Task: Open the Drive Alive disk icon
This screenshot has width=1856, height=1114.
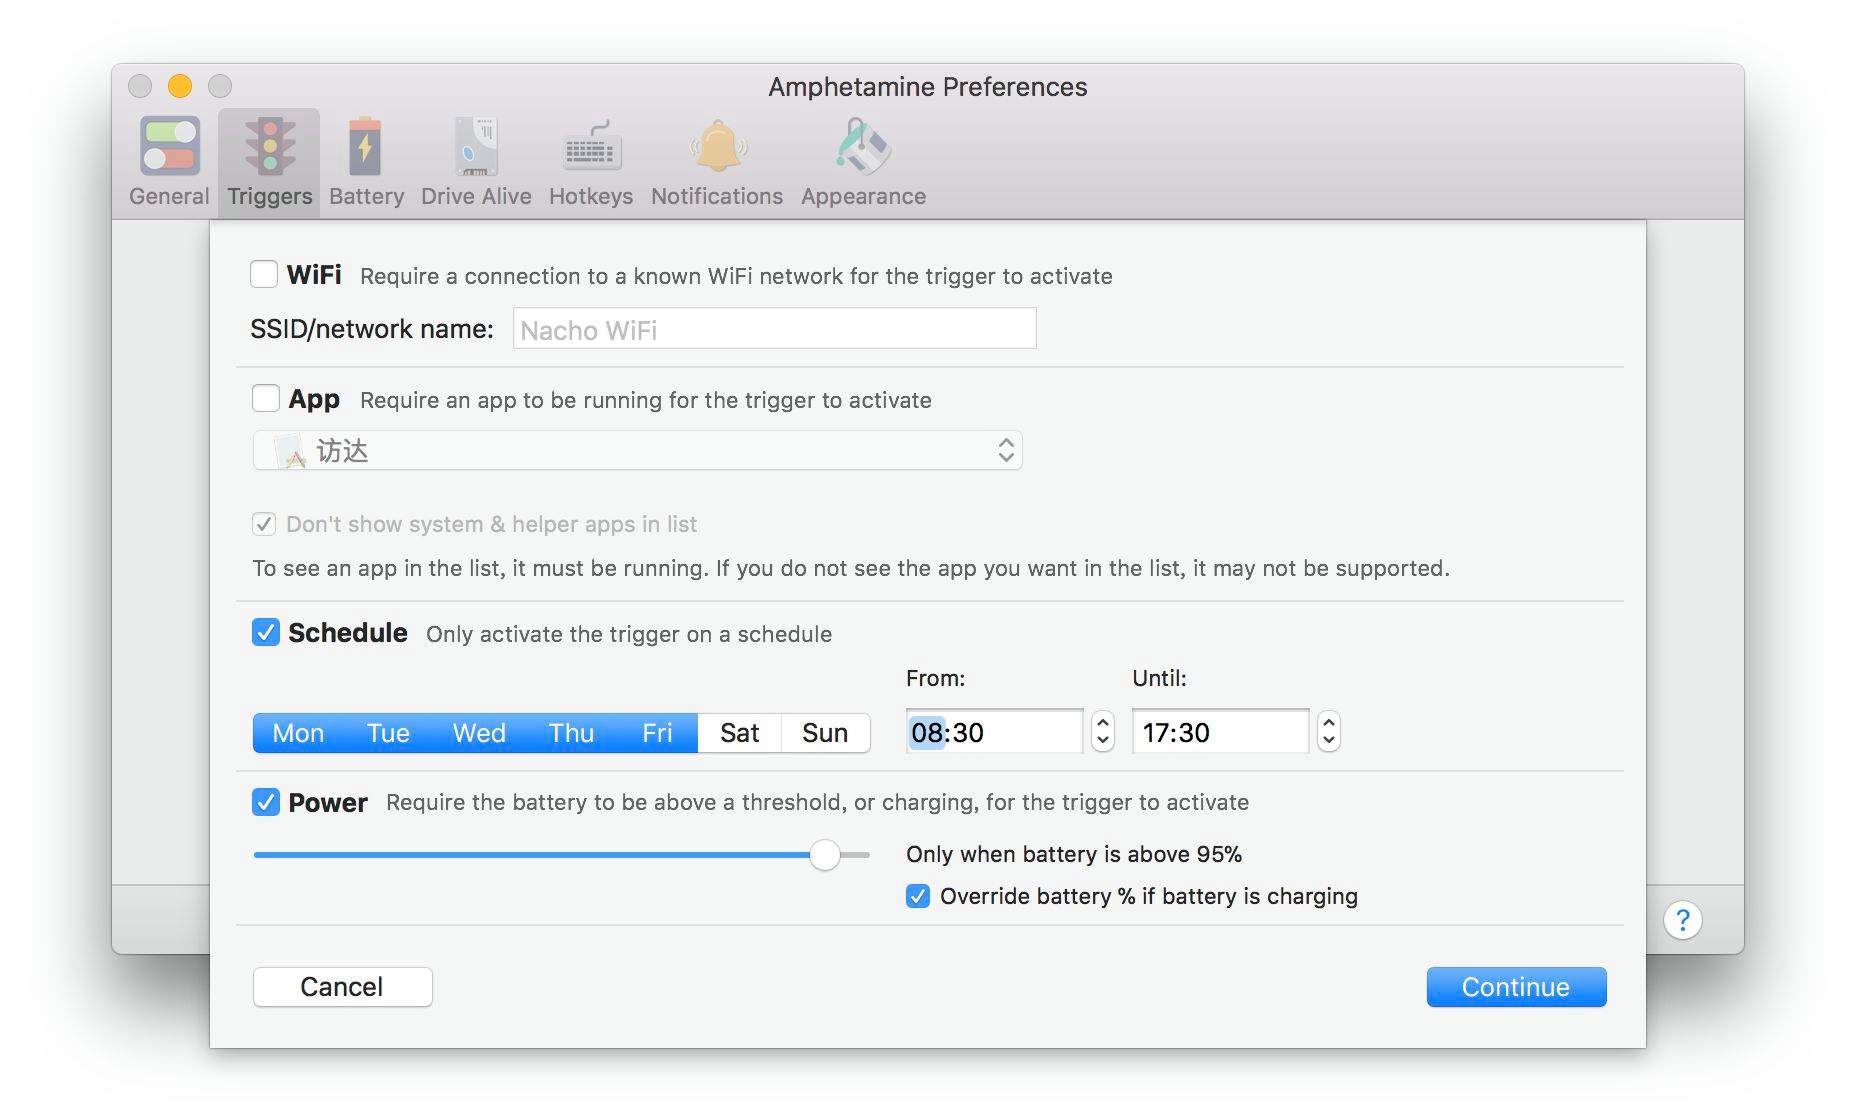Action: click(x=476, y=146)
